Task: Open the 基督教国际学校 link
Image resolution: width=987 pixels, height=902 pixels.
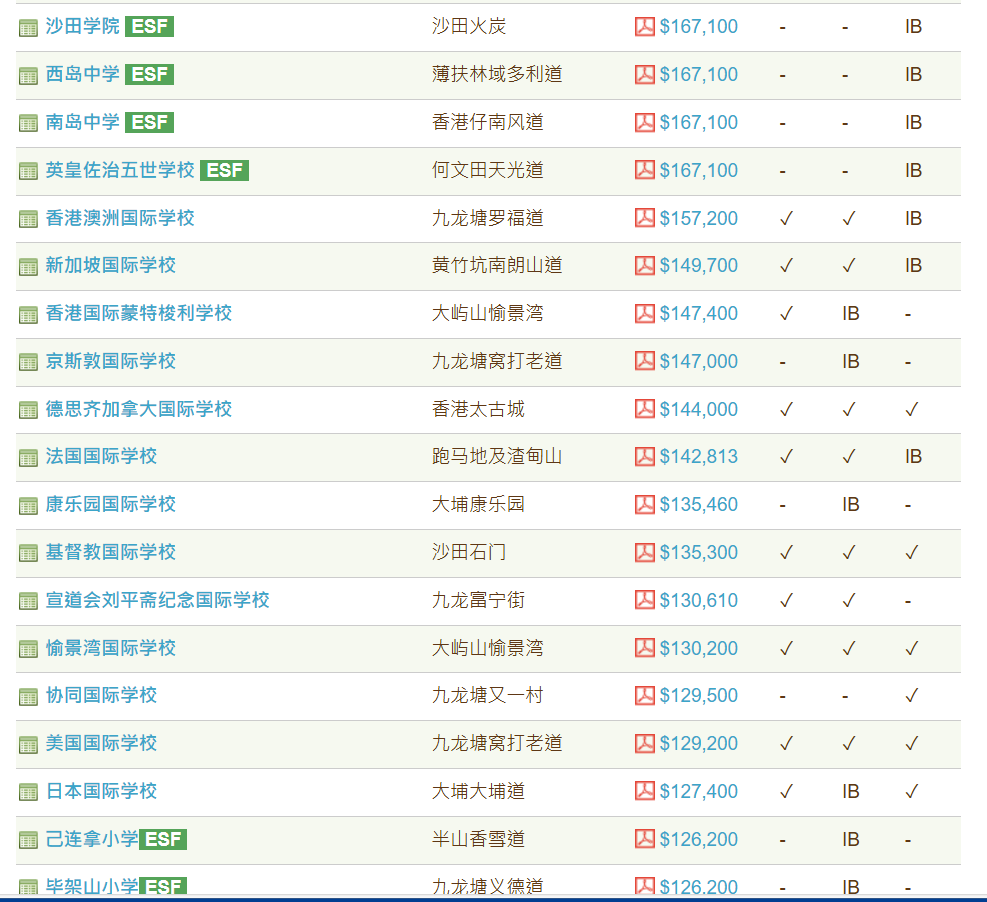Action: click(x=110, y=552)
